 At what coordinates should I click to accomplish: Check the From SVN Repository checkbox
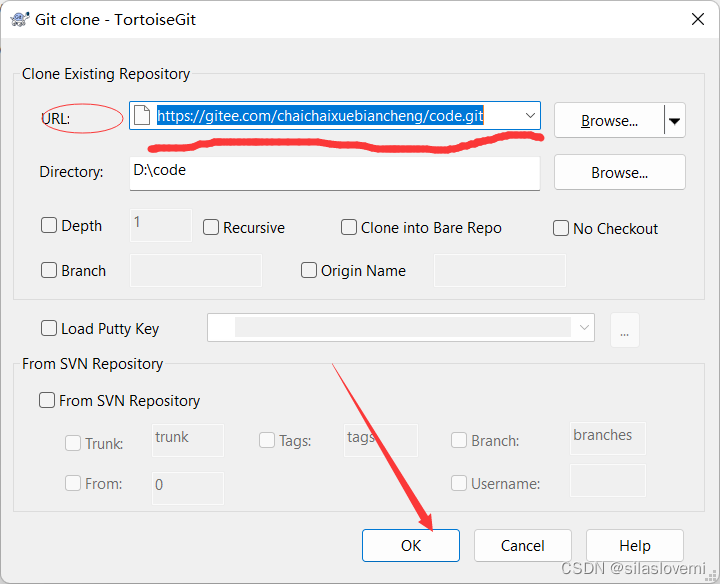[x=47, y=400]
